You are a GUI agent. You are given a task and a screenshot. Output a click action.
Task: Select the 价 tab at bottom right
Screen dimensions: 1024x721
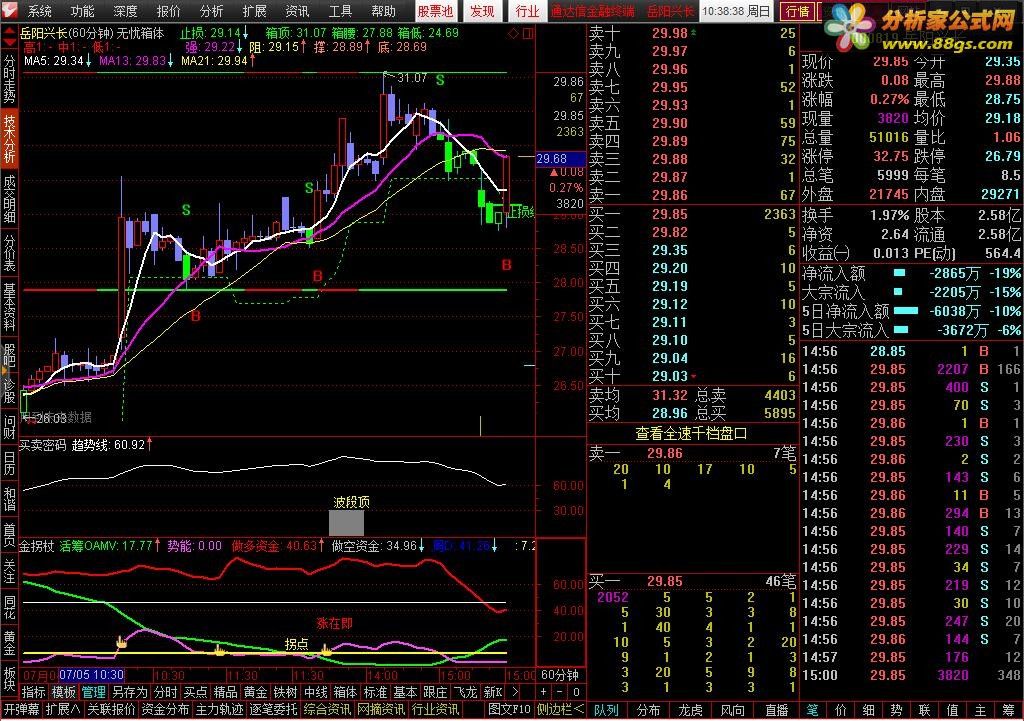841,710
